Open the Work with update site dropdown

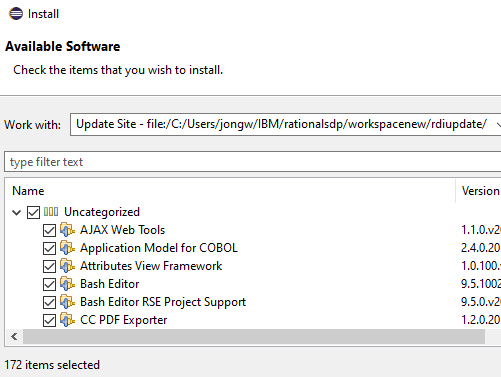(x=498, y=124)
